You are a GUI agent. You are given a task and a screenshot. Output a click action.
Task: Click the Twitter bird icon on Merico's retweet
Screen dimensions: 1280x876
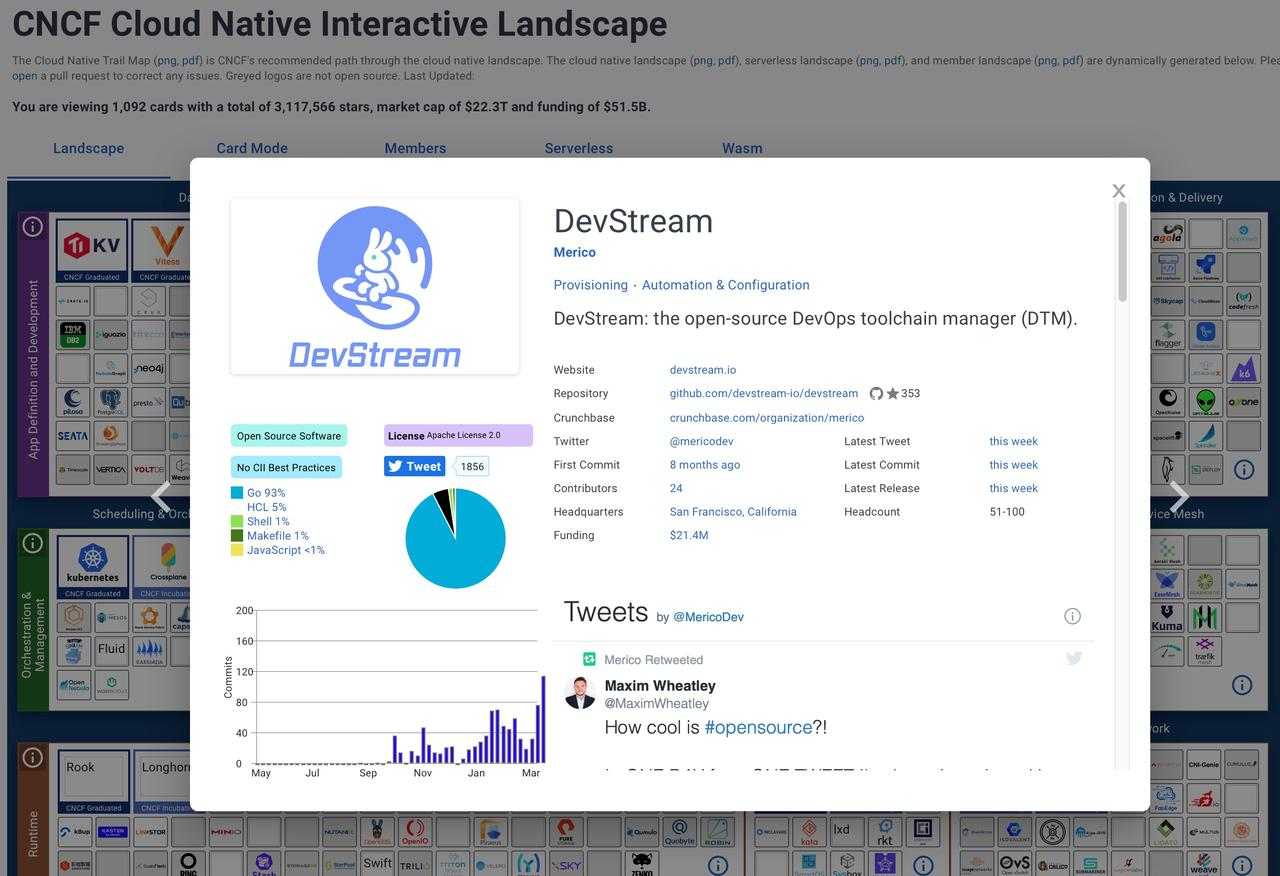point(1074,658)
